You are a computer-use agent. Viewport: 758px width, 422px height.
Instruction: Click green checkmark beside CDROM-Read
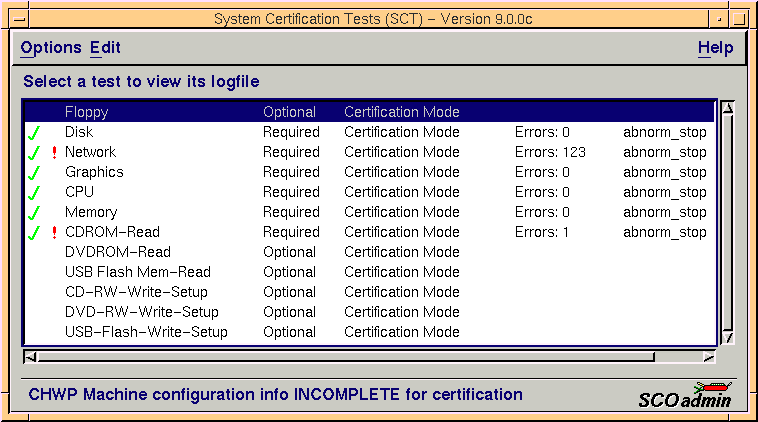tap(34, 233)
